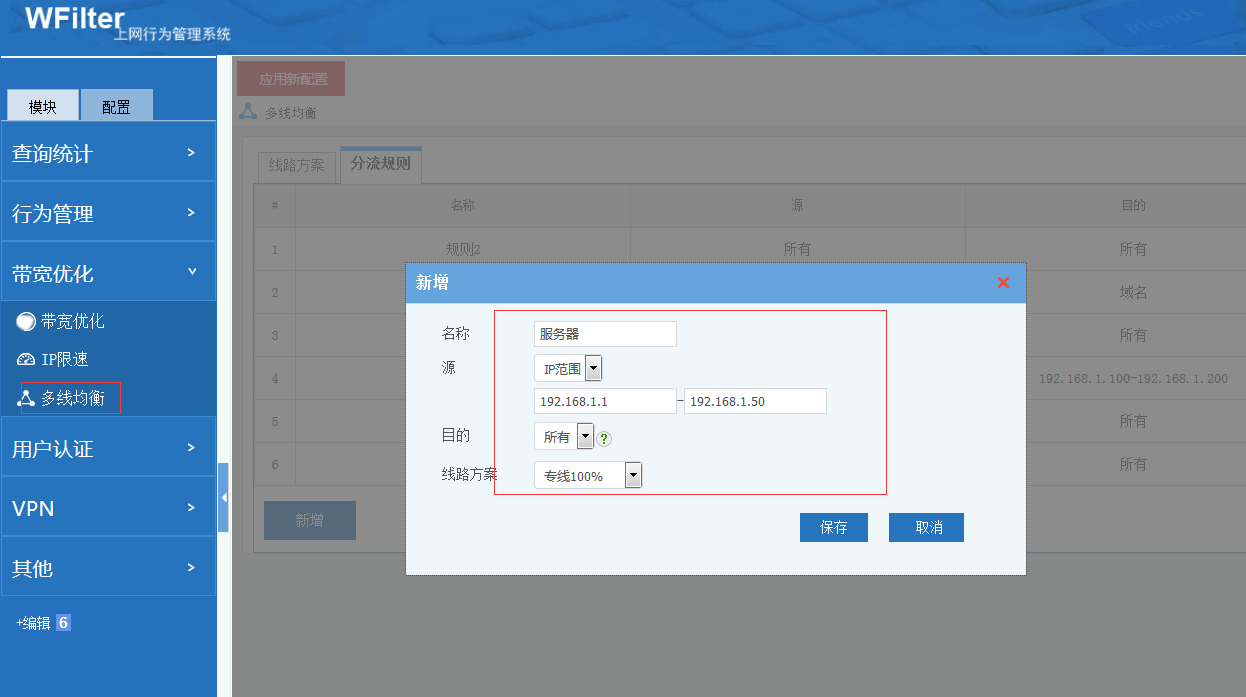Click the 多线均衡 page header icon
Screen dimensions: 1246x697
248,112
